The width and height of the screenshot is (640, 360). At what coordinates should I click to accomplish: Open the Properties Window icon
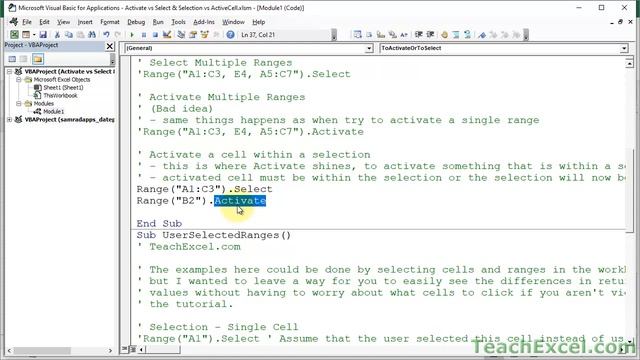pos(193,35)
